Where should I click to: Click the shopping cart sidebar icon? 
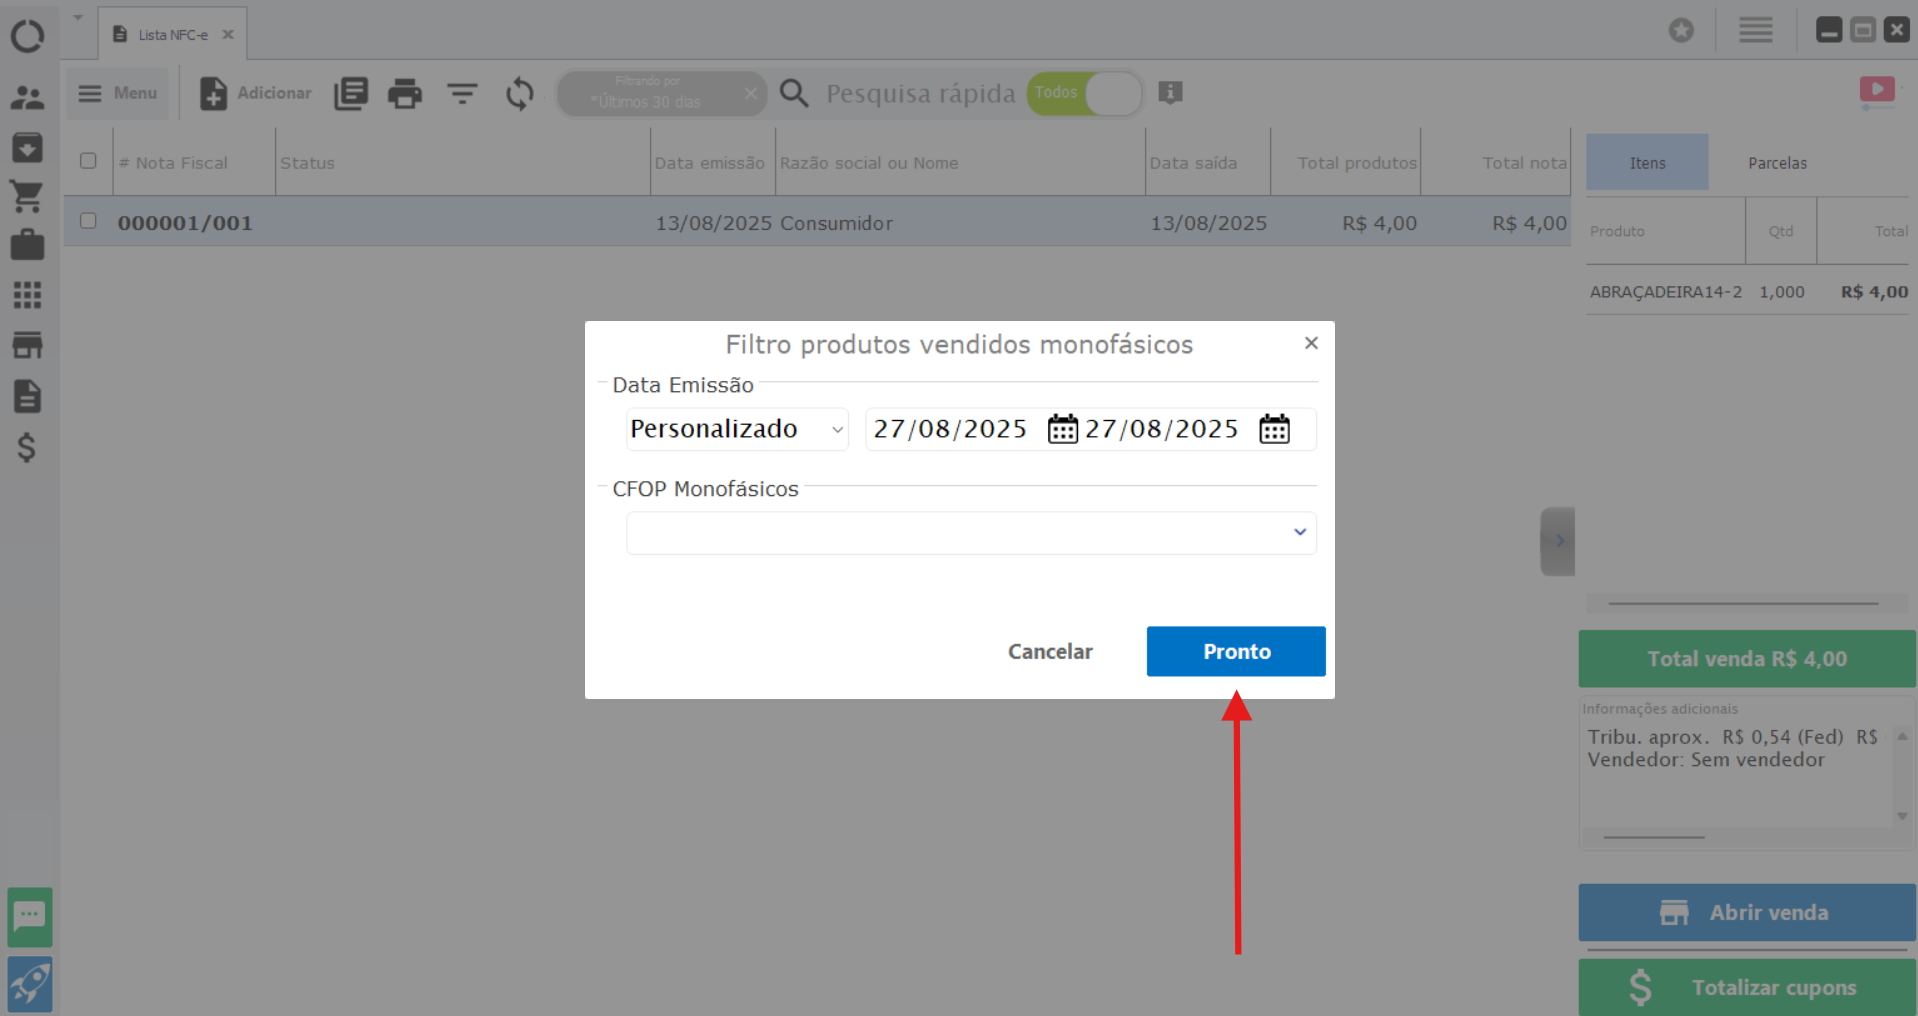pyautogui.click(x=27, y=196)
